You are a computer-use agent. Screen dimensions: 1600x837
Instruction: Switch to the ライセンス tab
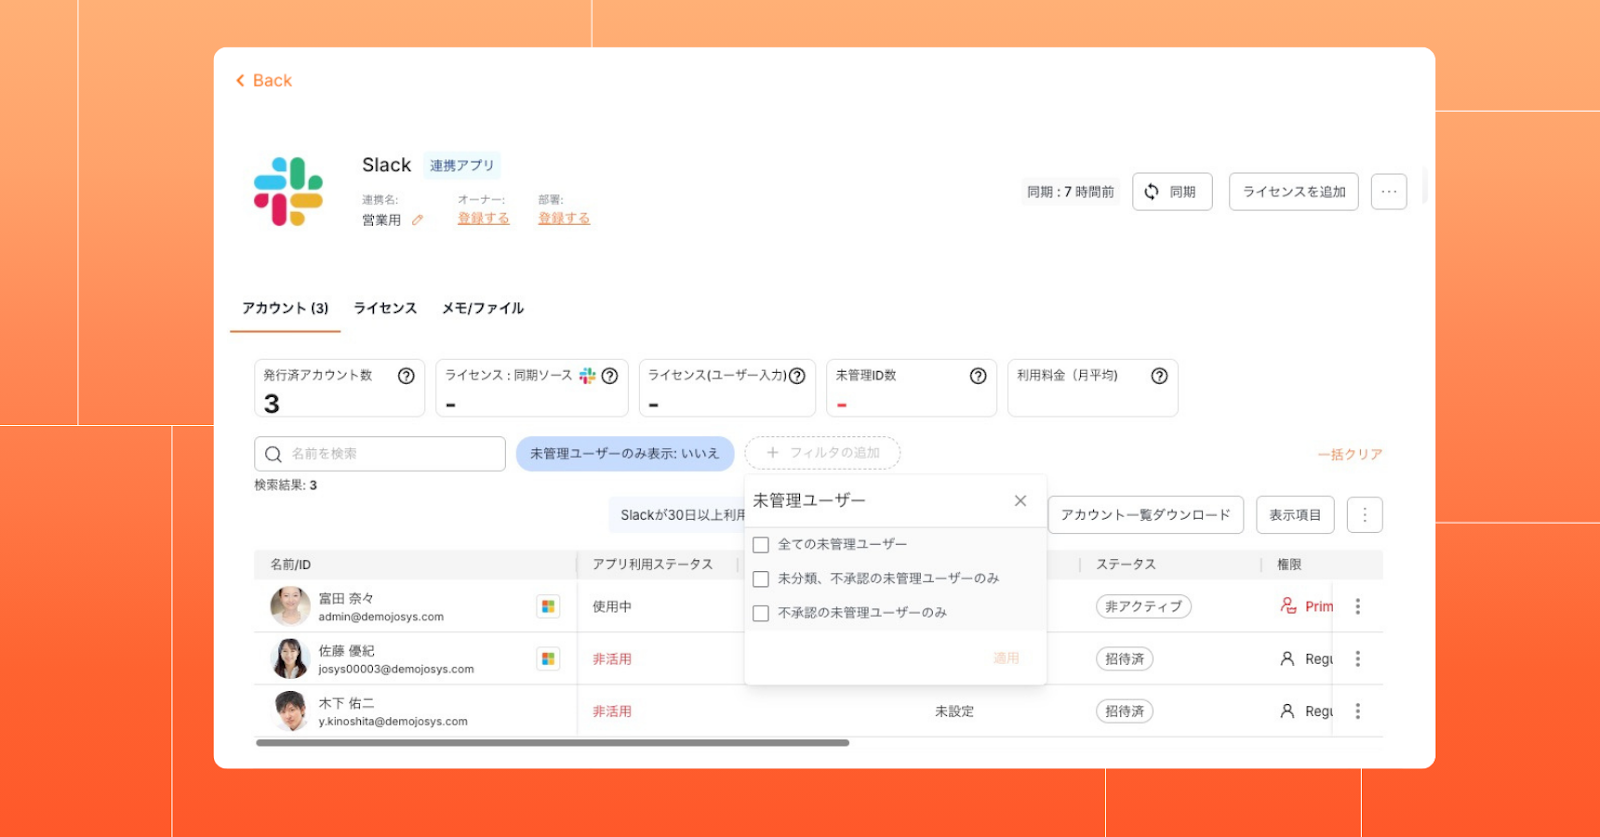pos(385,308)
